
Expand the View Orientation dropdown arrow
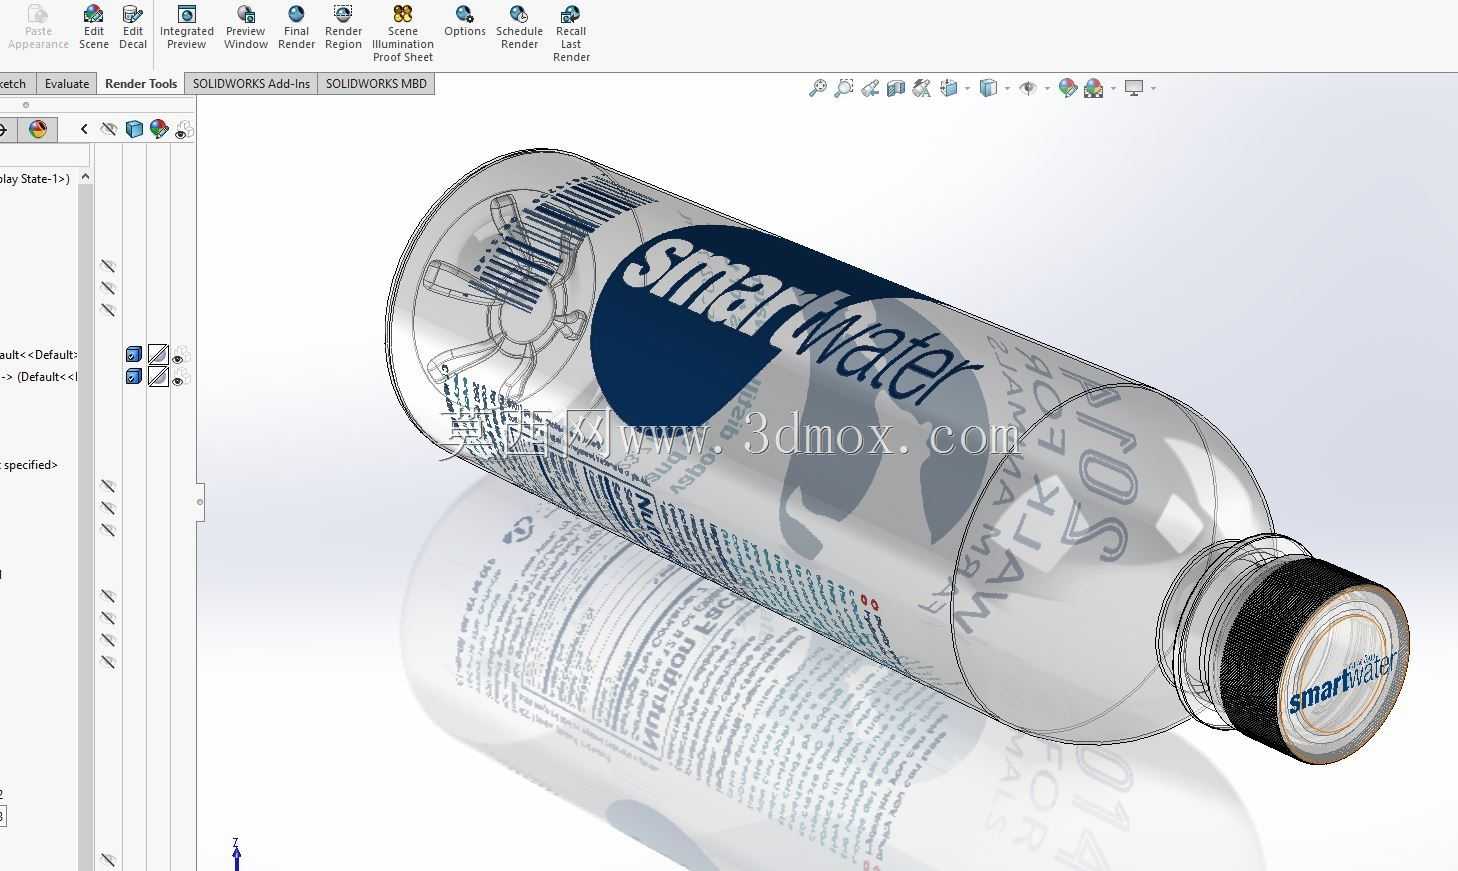tap(967, 88)
